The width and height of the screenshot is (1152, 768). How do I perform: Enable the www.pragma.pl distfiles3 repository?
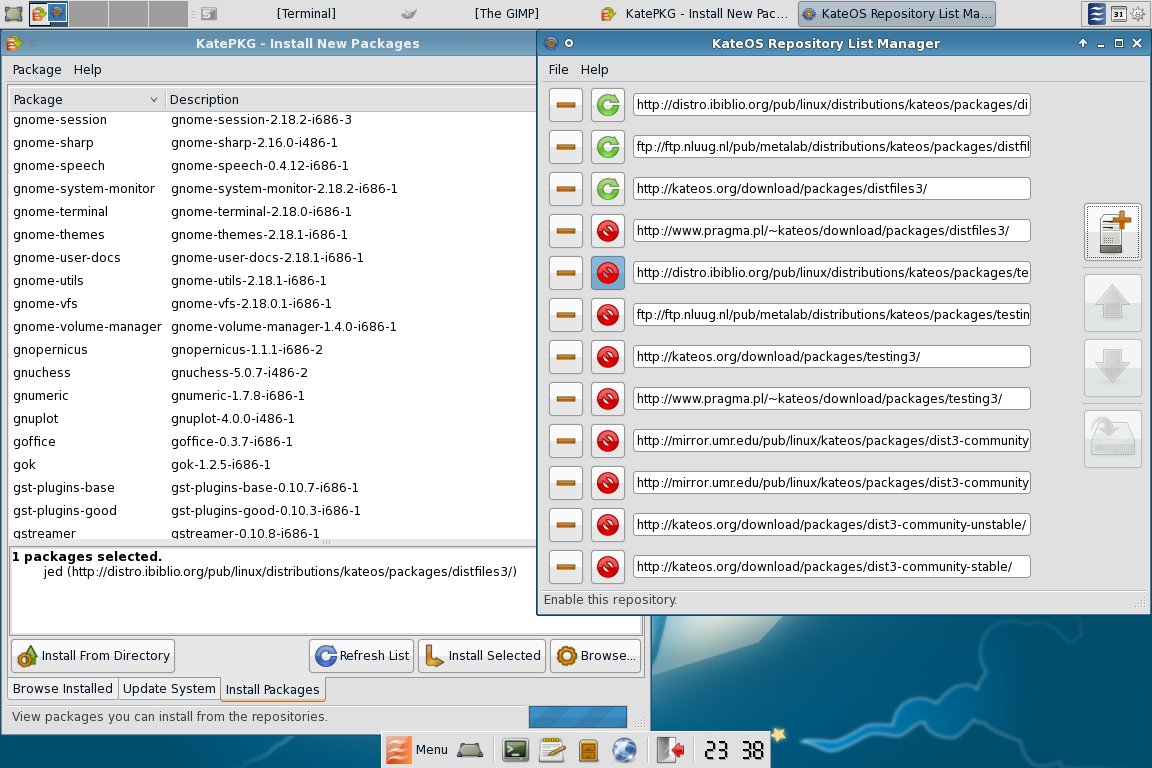pyautogui.click(x=608, y=231)
